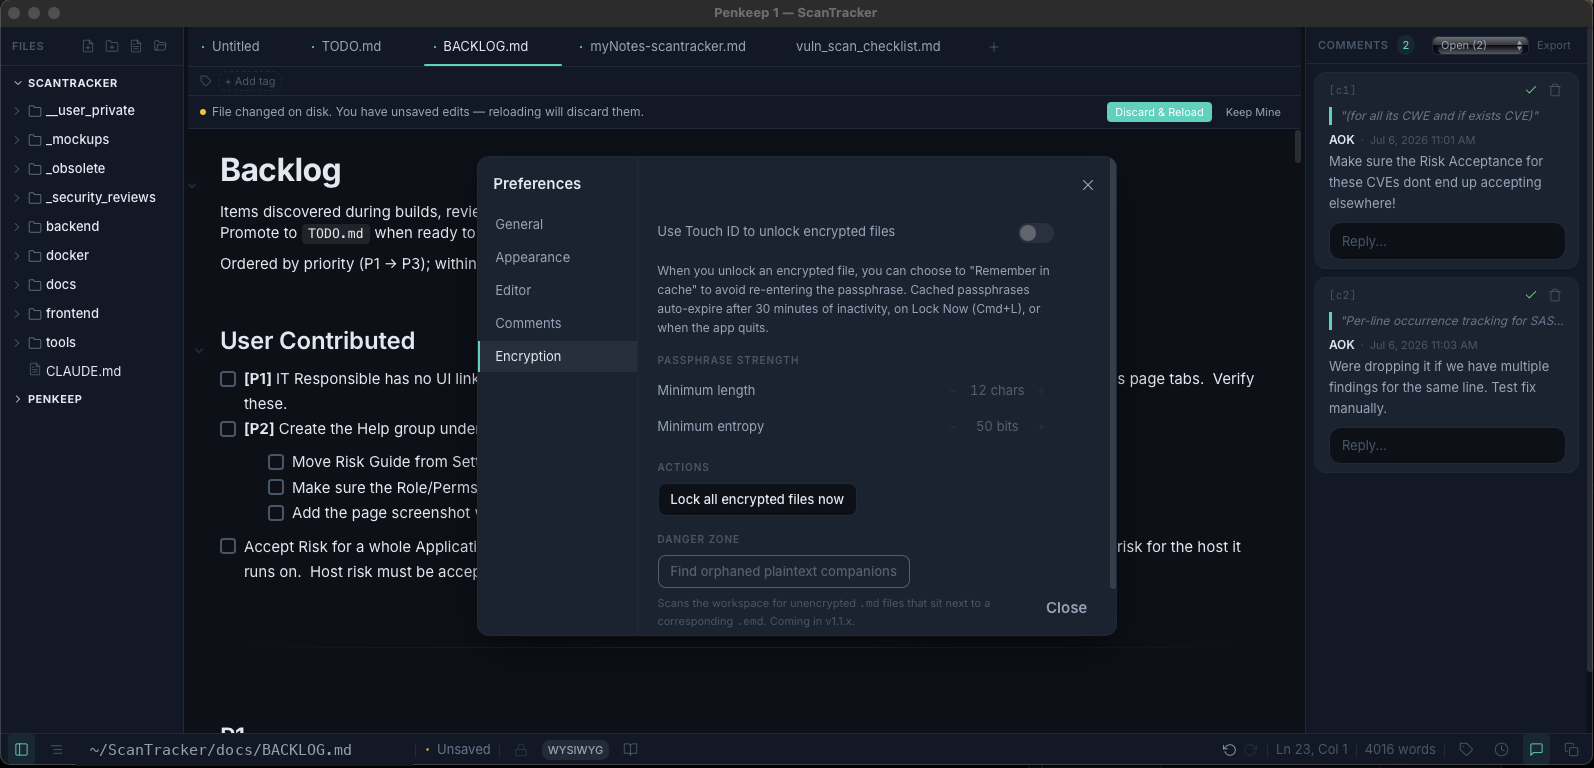
Task: Click Reply field under comment c2
Action: coord(1446,446)
